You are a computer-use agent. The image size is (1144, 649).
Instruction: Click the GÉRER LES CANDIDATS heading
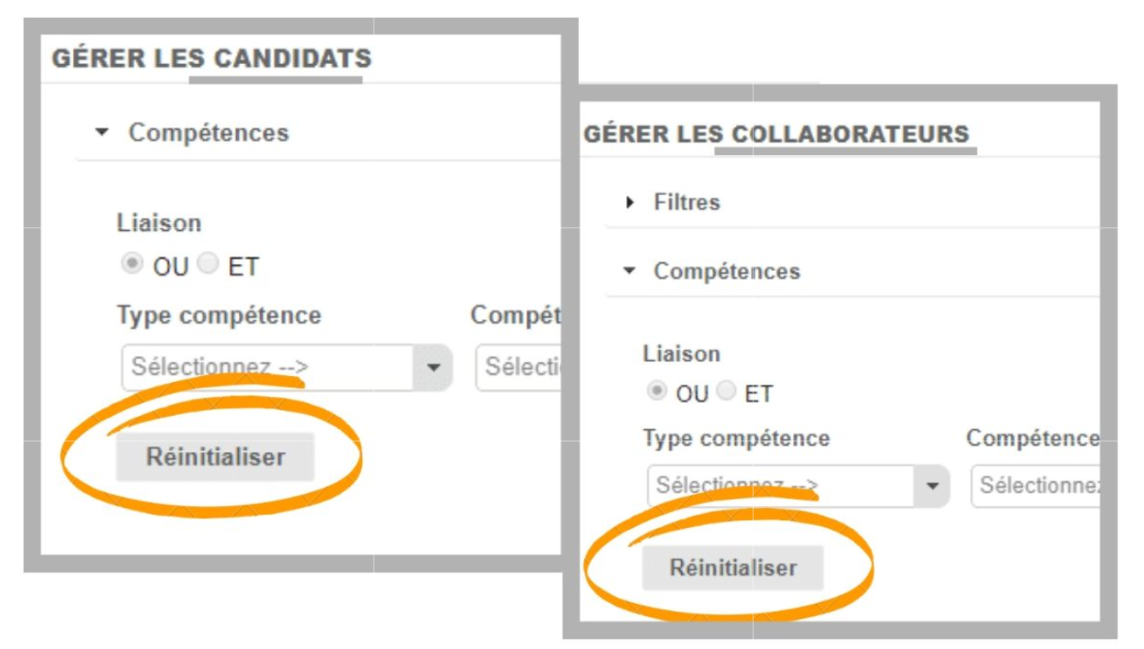coord(211,58)
